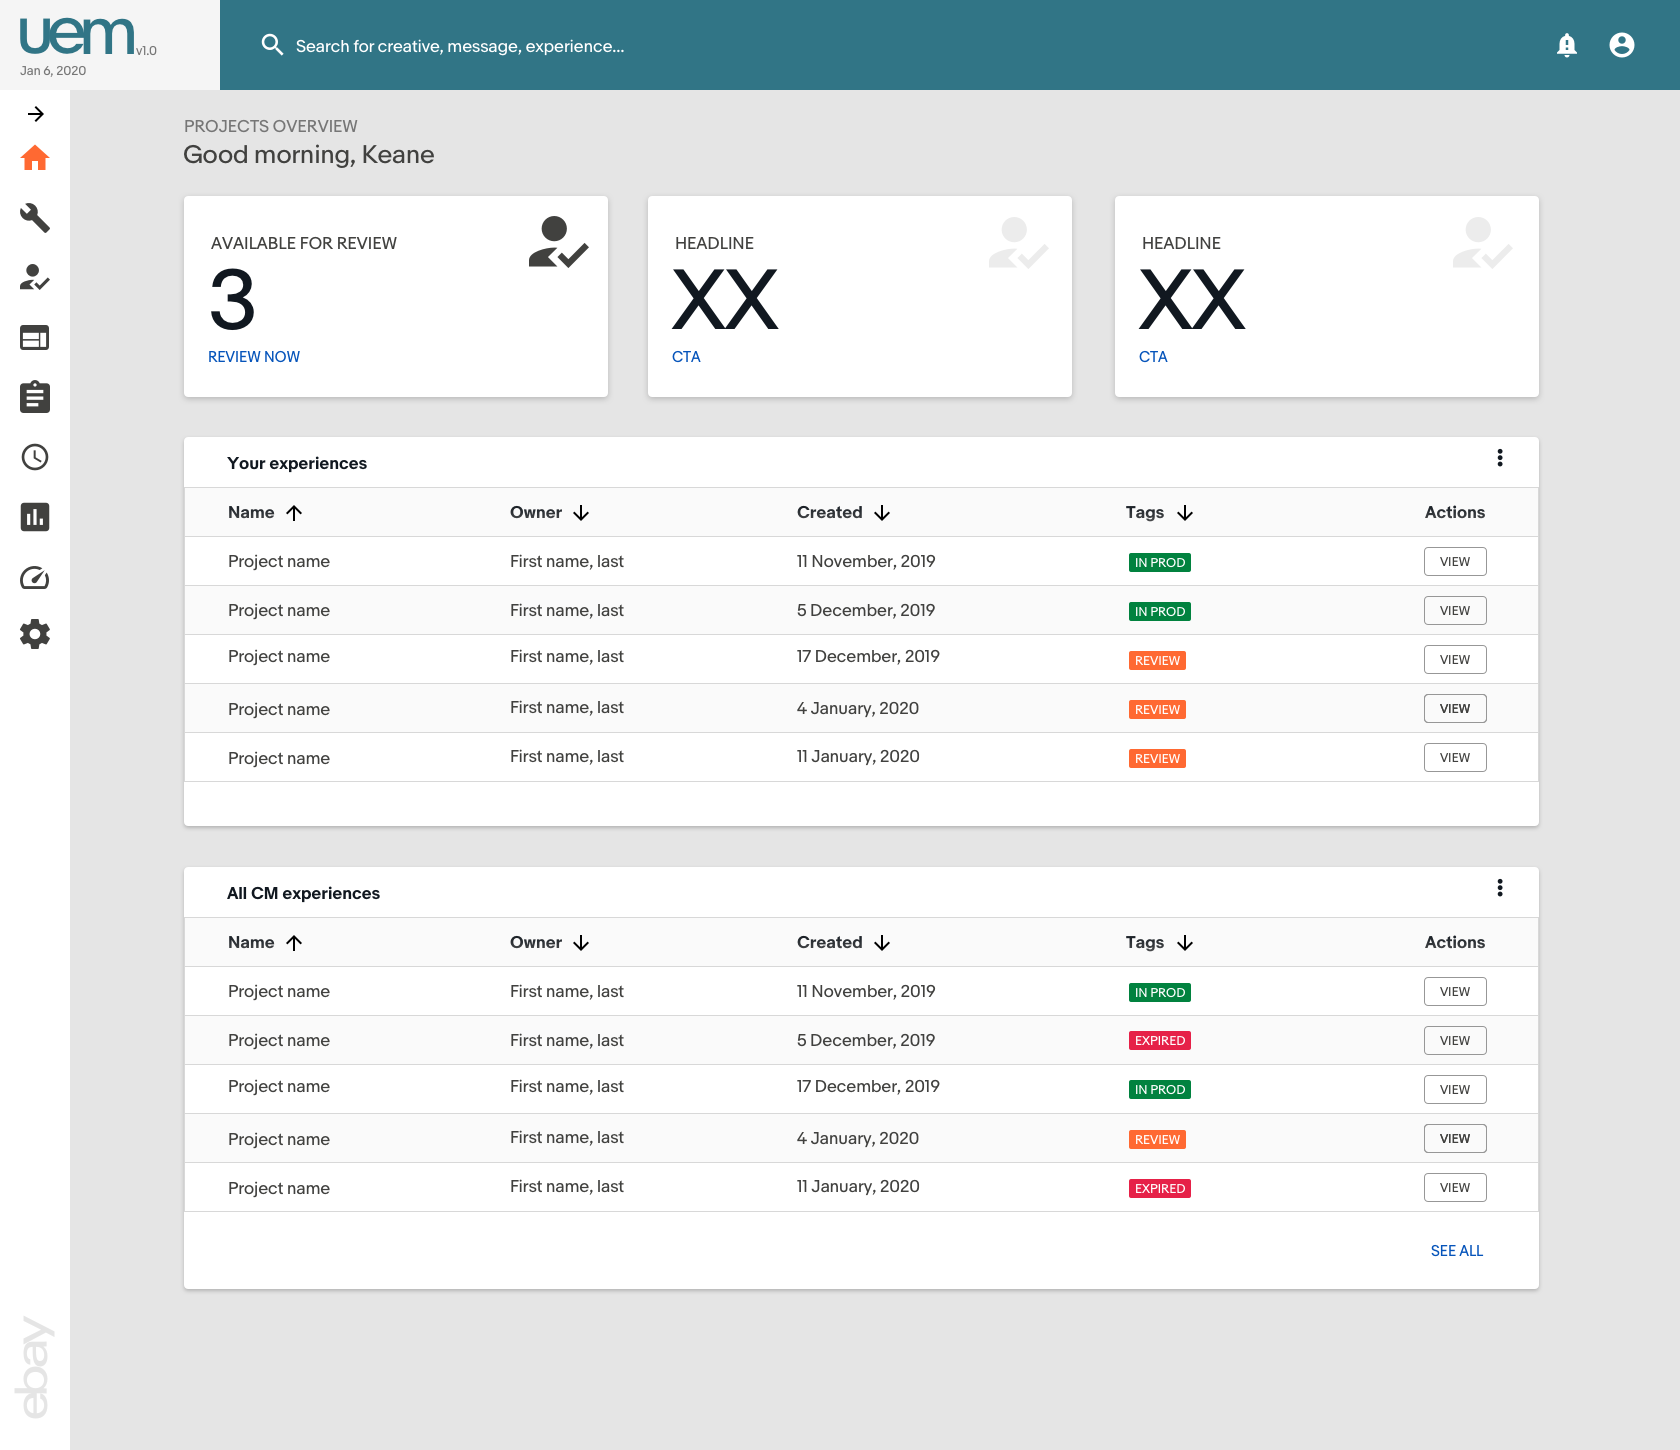Click the notifications bell icon
This screenshot has height=1450, width=1680.
(x=1567, y=45)
